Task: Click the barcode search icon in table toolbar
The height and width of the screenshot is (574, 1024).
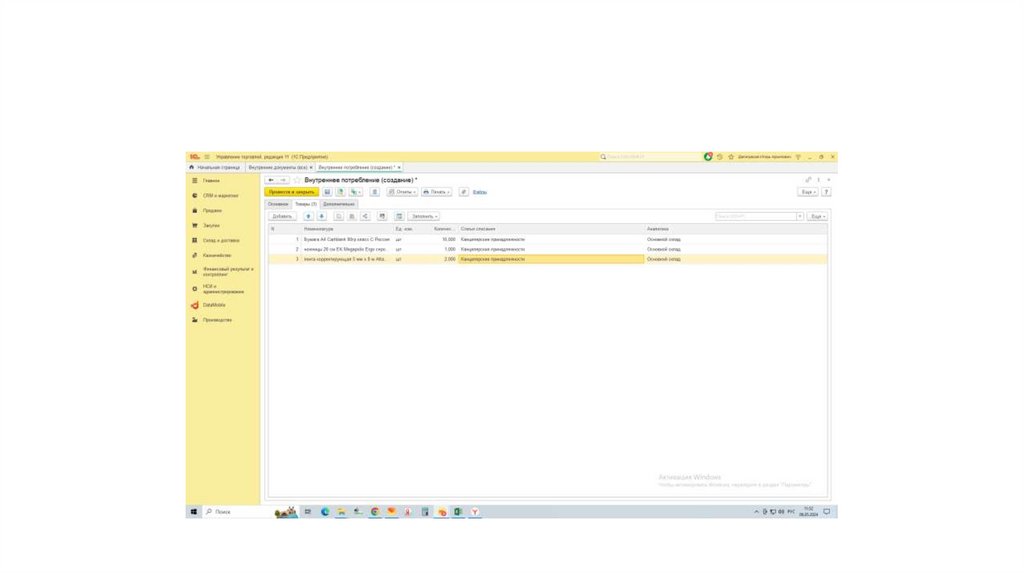Action: [x=382, y=216]
